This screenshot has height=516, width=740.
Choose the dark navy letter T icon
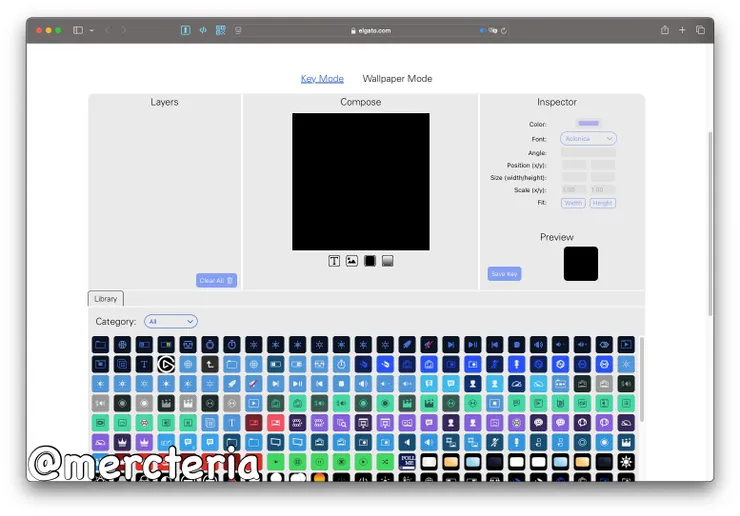(144, 364)
